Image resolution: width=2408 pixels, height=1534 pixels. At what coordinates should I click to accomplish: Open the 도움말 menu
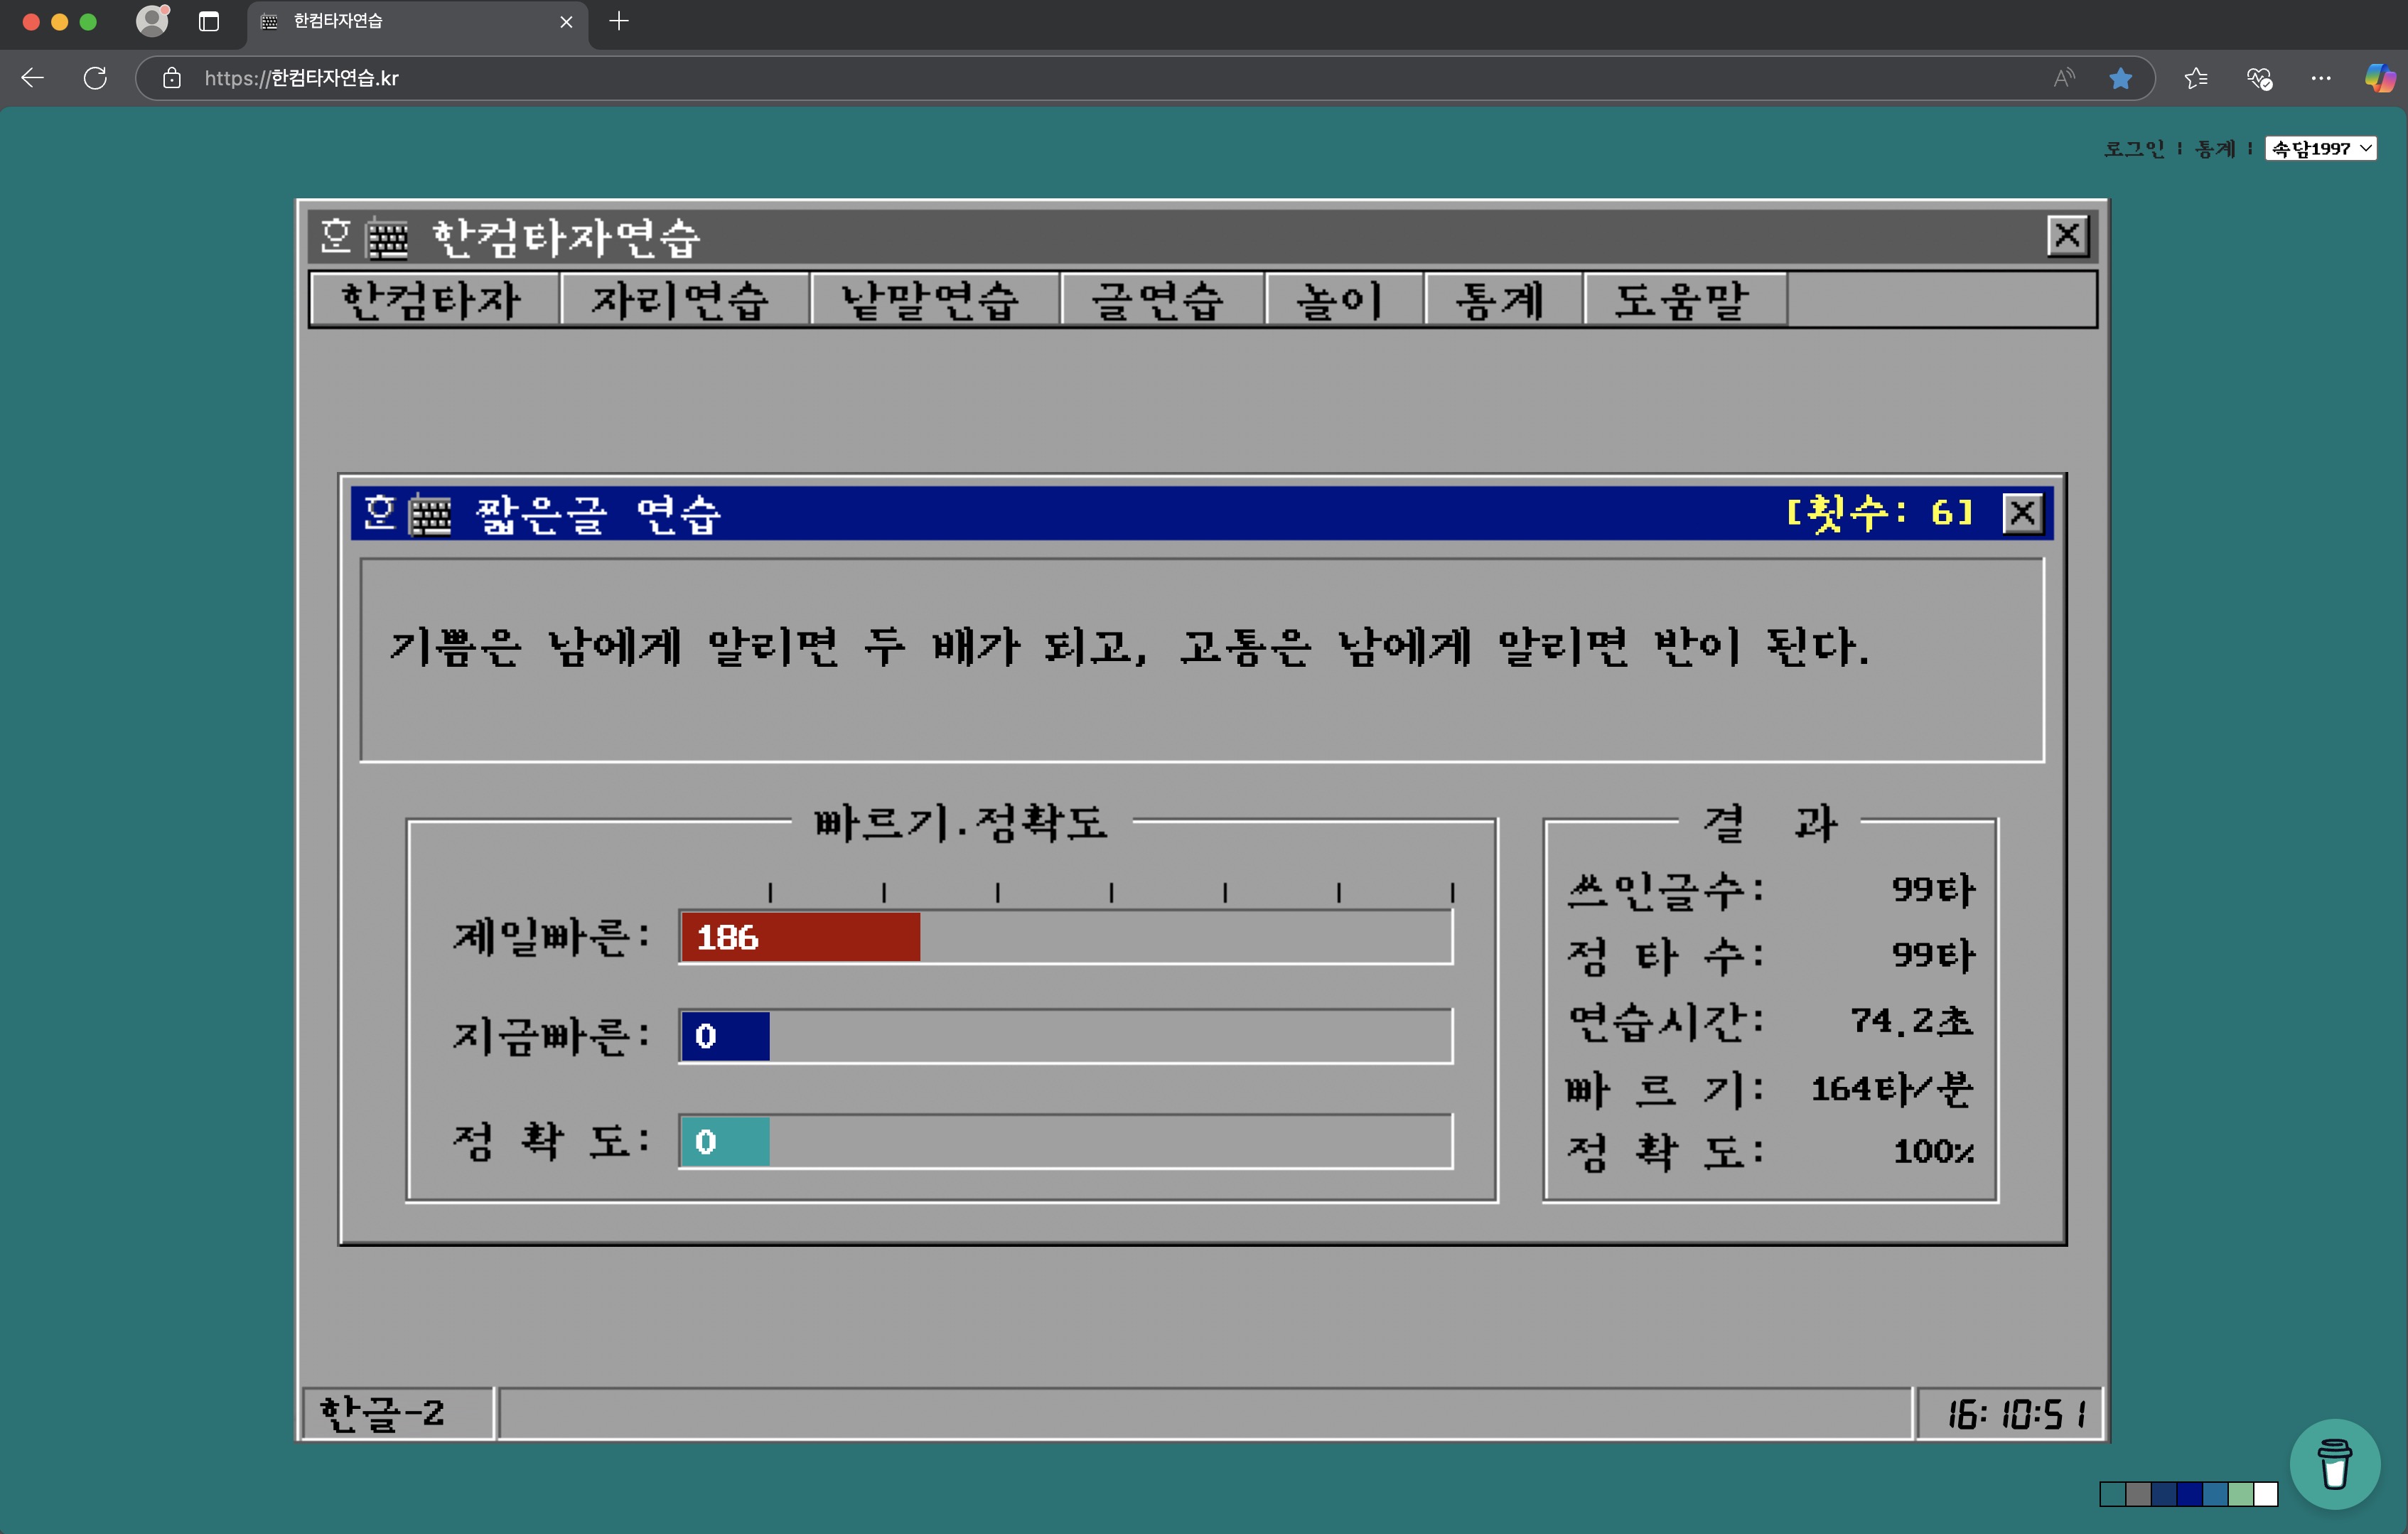[x=1685, y=300]
